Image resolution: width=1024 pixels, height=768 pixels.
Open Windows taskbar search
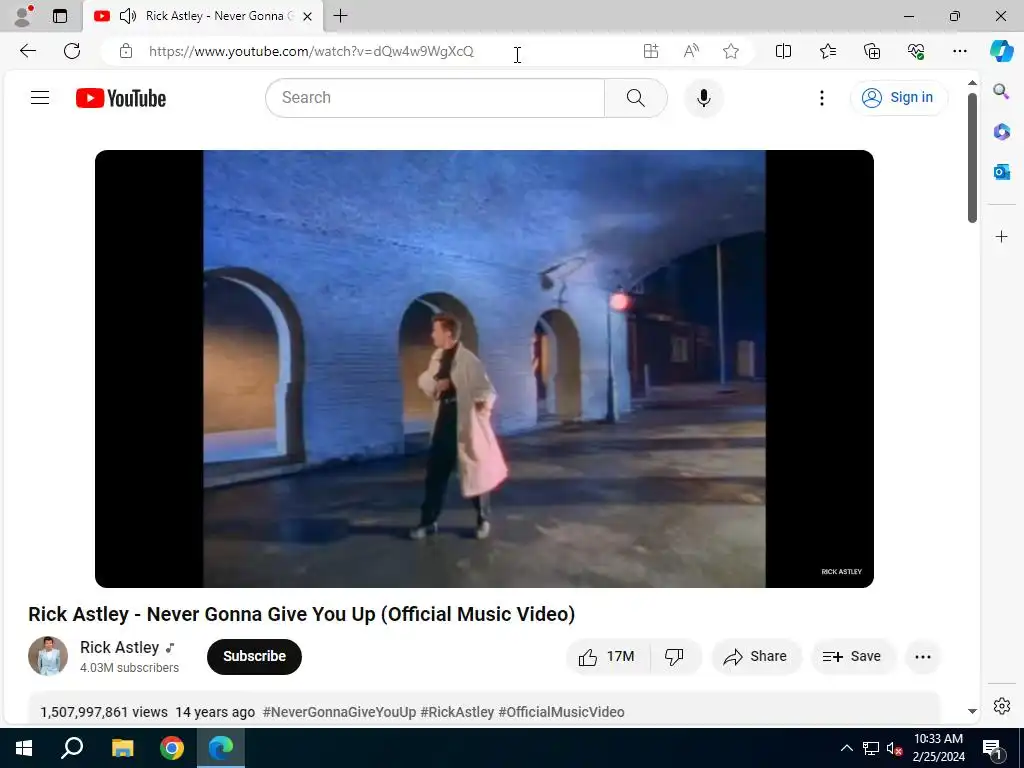[72, 748]
